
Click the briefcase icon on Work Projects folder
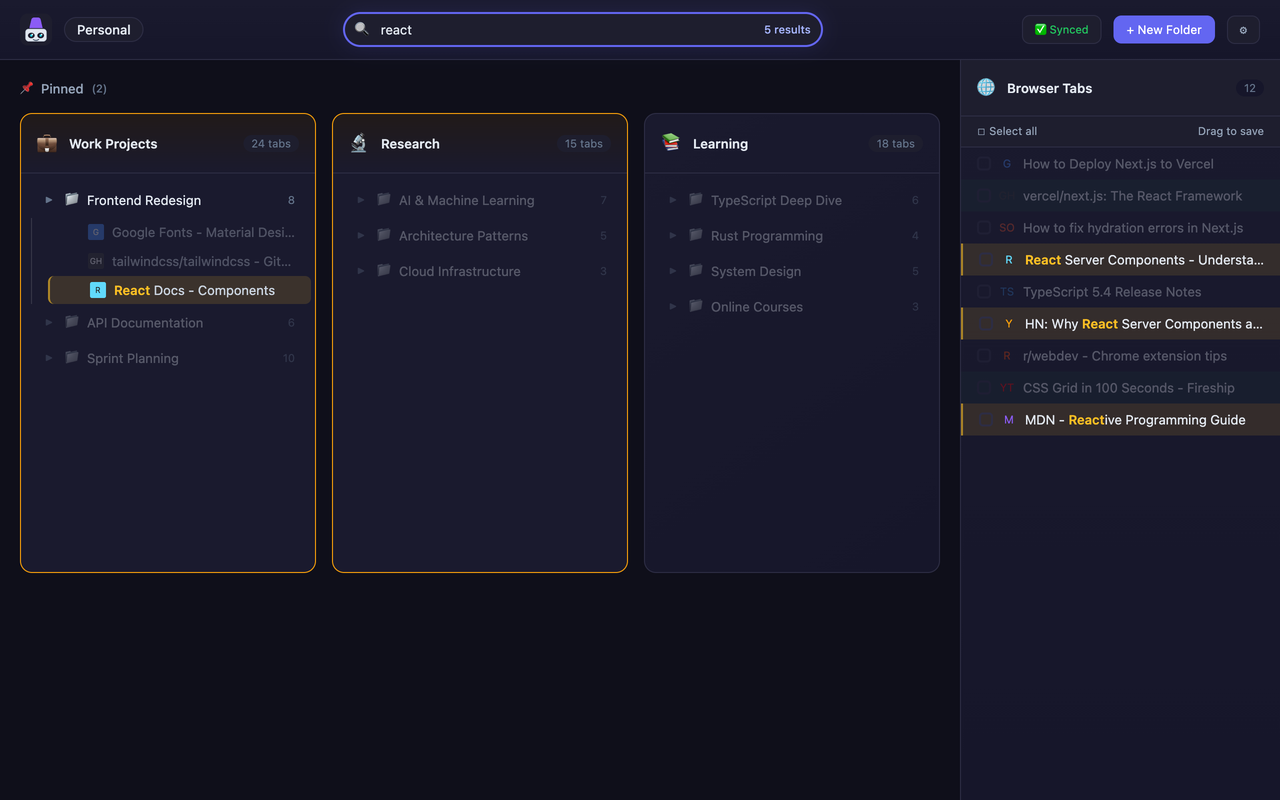pyautogui.click(x=47, y=143)
